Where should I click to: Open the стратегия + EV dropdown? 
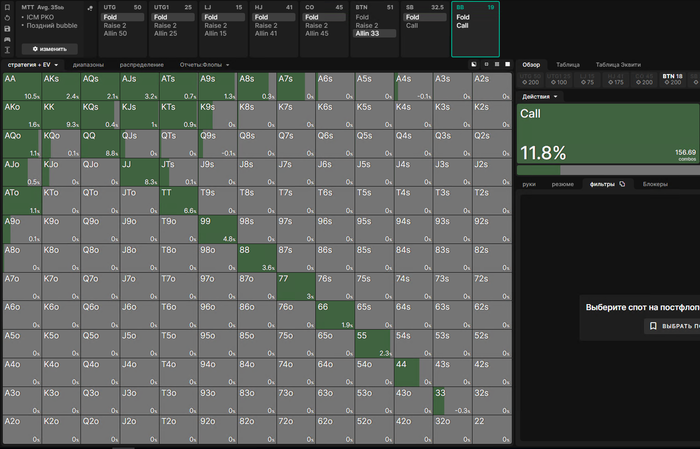[x=33, y=65]
